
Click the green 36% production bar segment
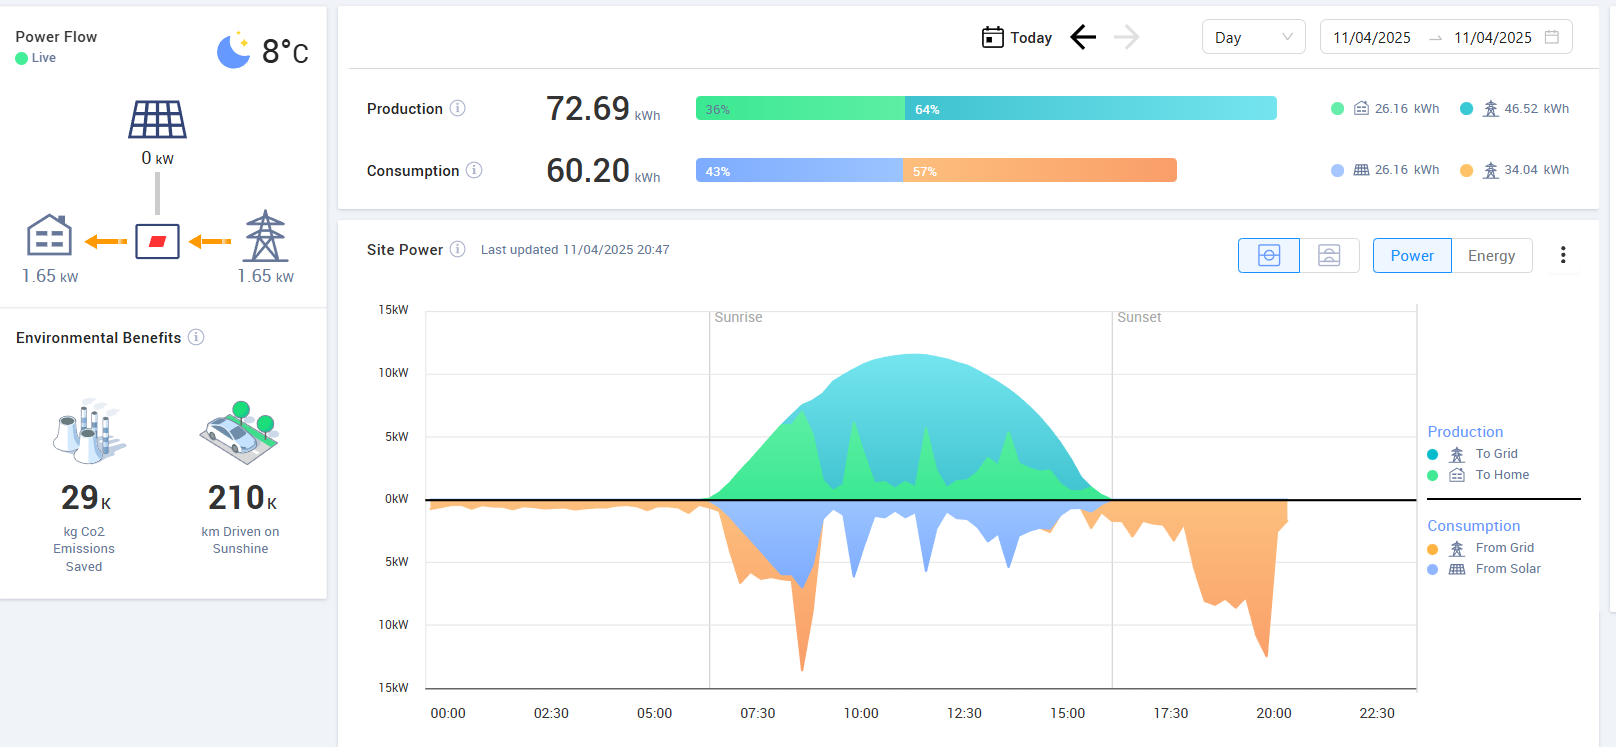800,109
